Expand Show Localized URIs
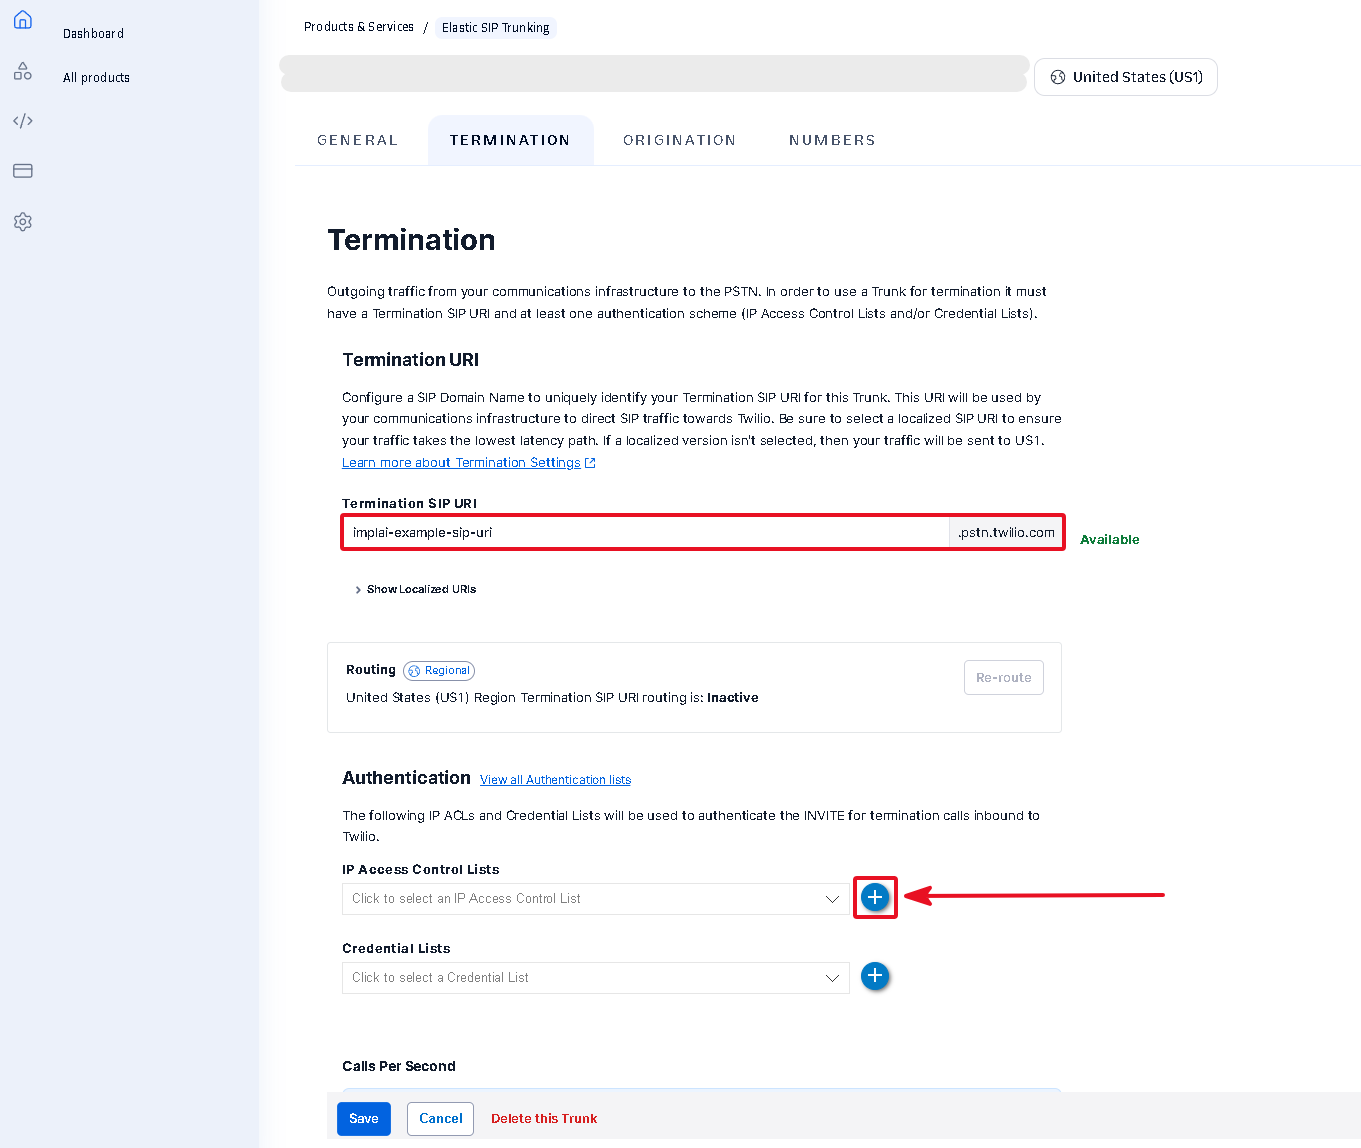1361x1148 pixels. pyautogui.click(x=416, y=590)
